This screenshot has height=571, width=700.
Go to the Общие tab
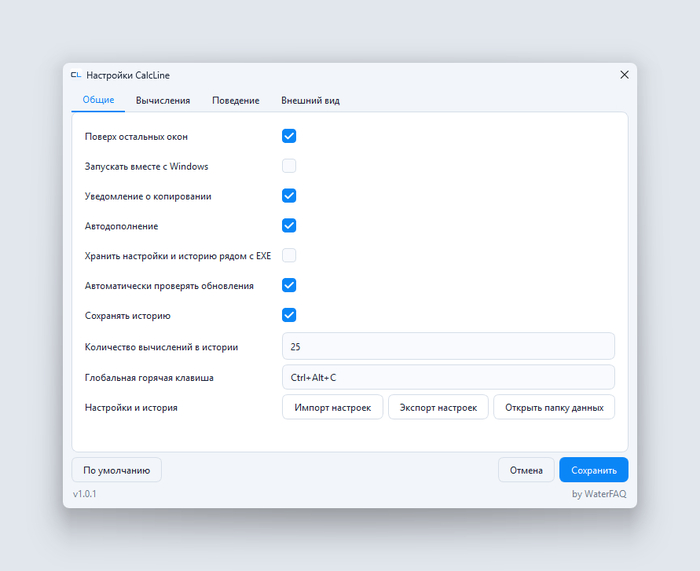98,100
